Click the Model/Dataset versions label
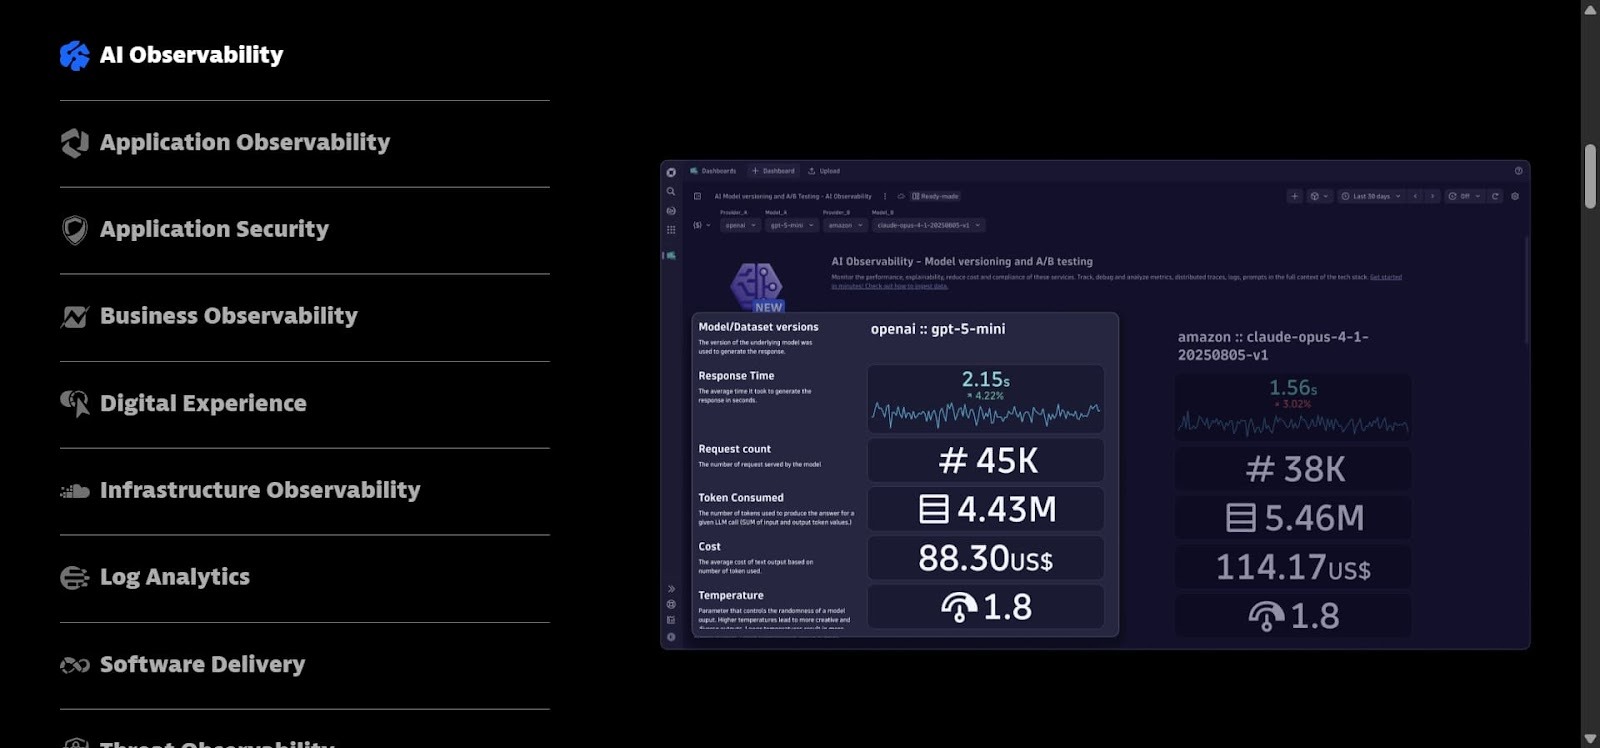This screenshot has height=748, width=1600. point(758,327)
